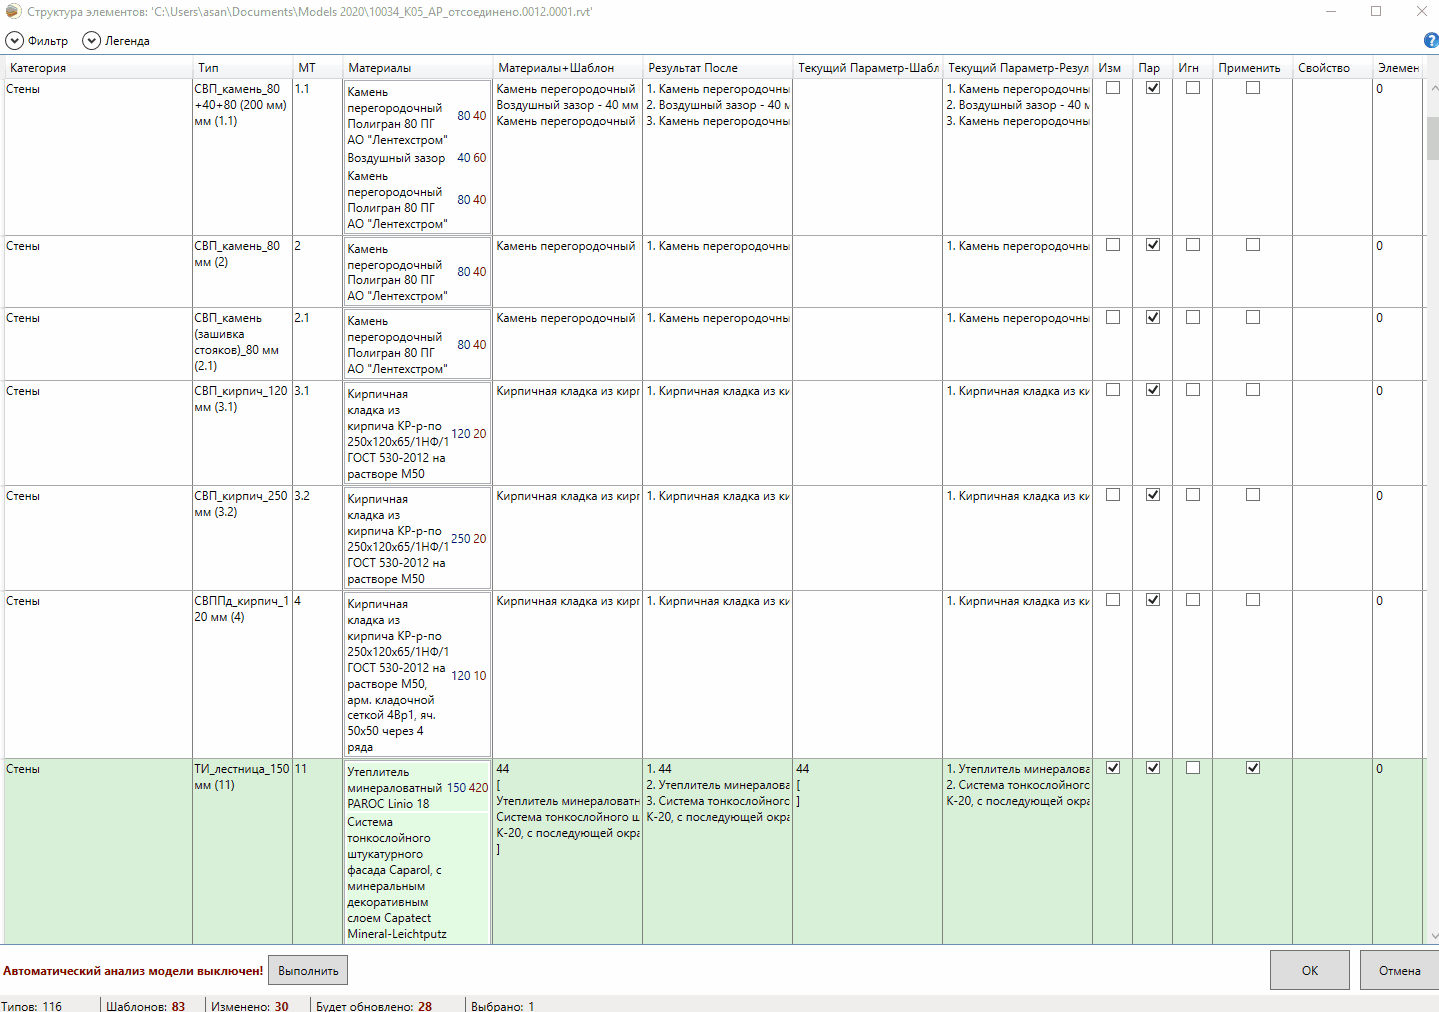Click the МТ cell with value 11
Image resolution: width=1439 pixels, height=1012 pixels.
pyautogui.click(x=318, y=851)
